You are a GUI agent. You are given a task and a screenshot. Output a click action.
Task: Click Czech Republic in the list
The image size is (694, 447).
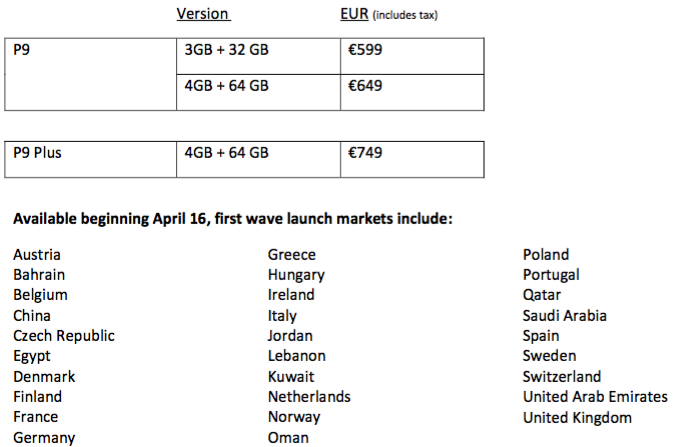[64, 336]
